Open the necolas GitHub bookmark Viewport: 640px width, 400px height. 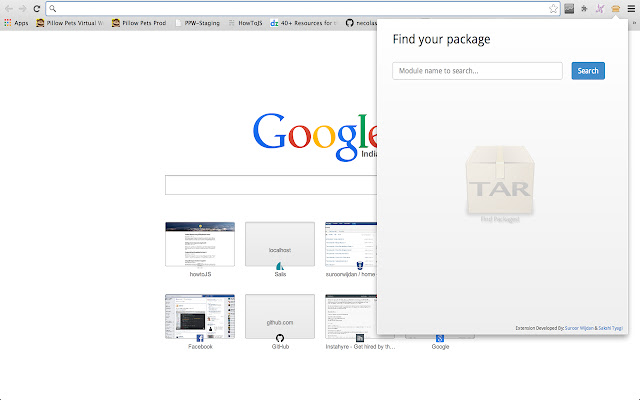point(361,23)
